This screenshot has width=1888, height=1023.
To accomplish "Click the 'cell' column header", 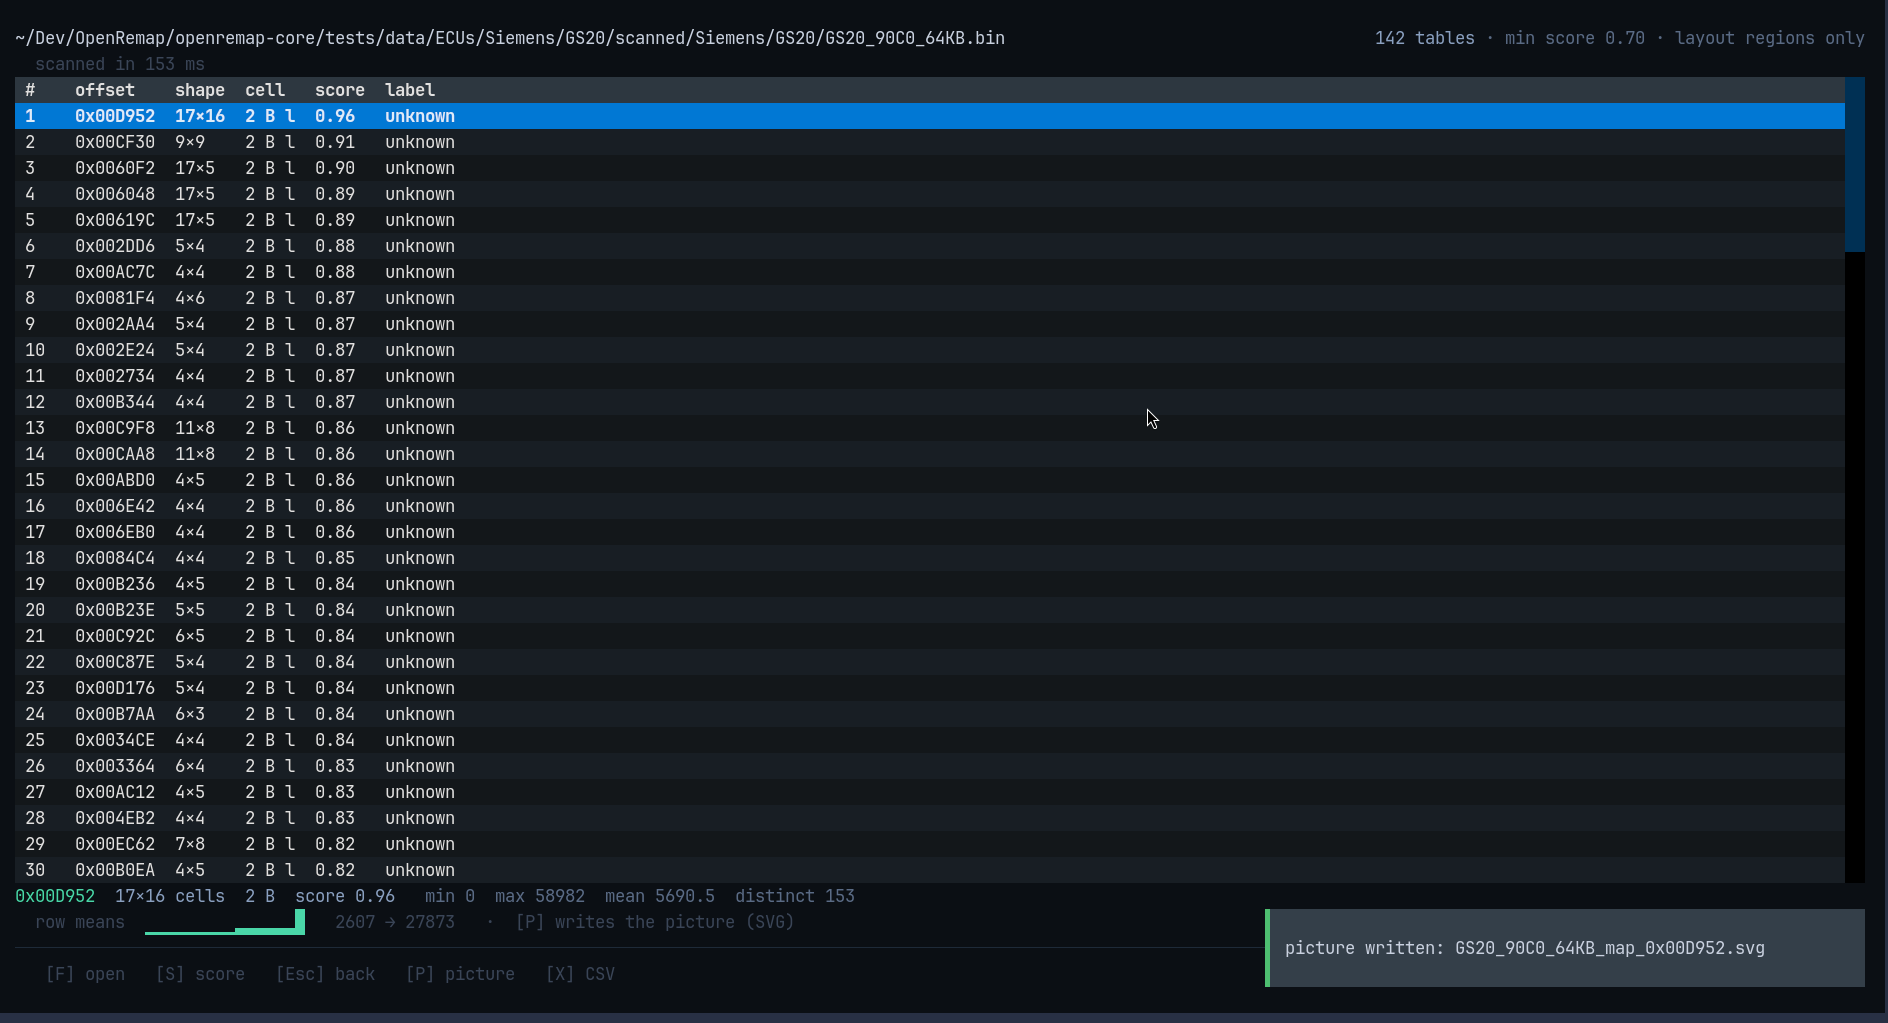I will tap(265, 90).
